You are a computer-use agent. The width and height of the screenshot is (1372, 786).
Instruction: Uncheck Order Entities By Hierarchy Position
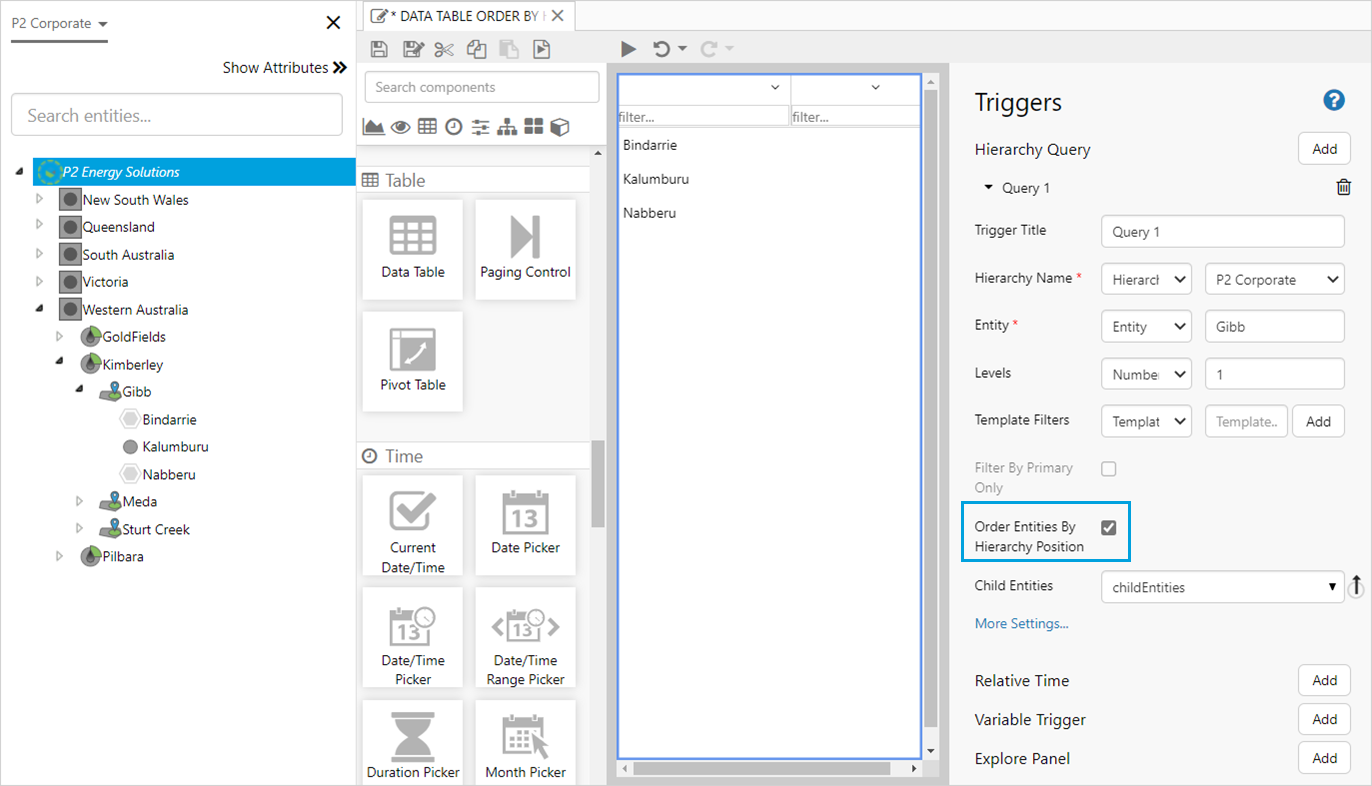click(x=1108, y=528)
